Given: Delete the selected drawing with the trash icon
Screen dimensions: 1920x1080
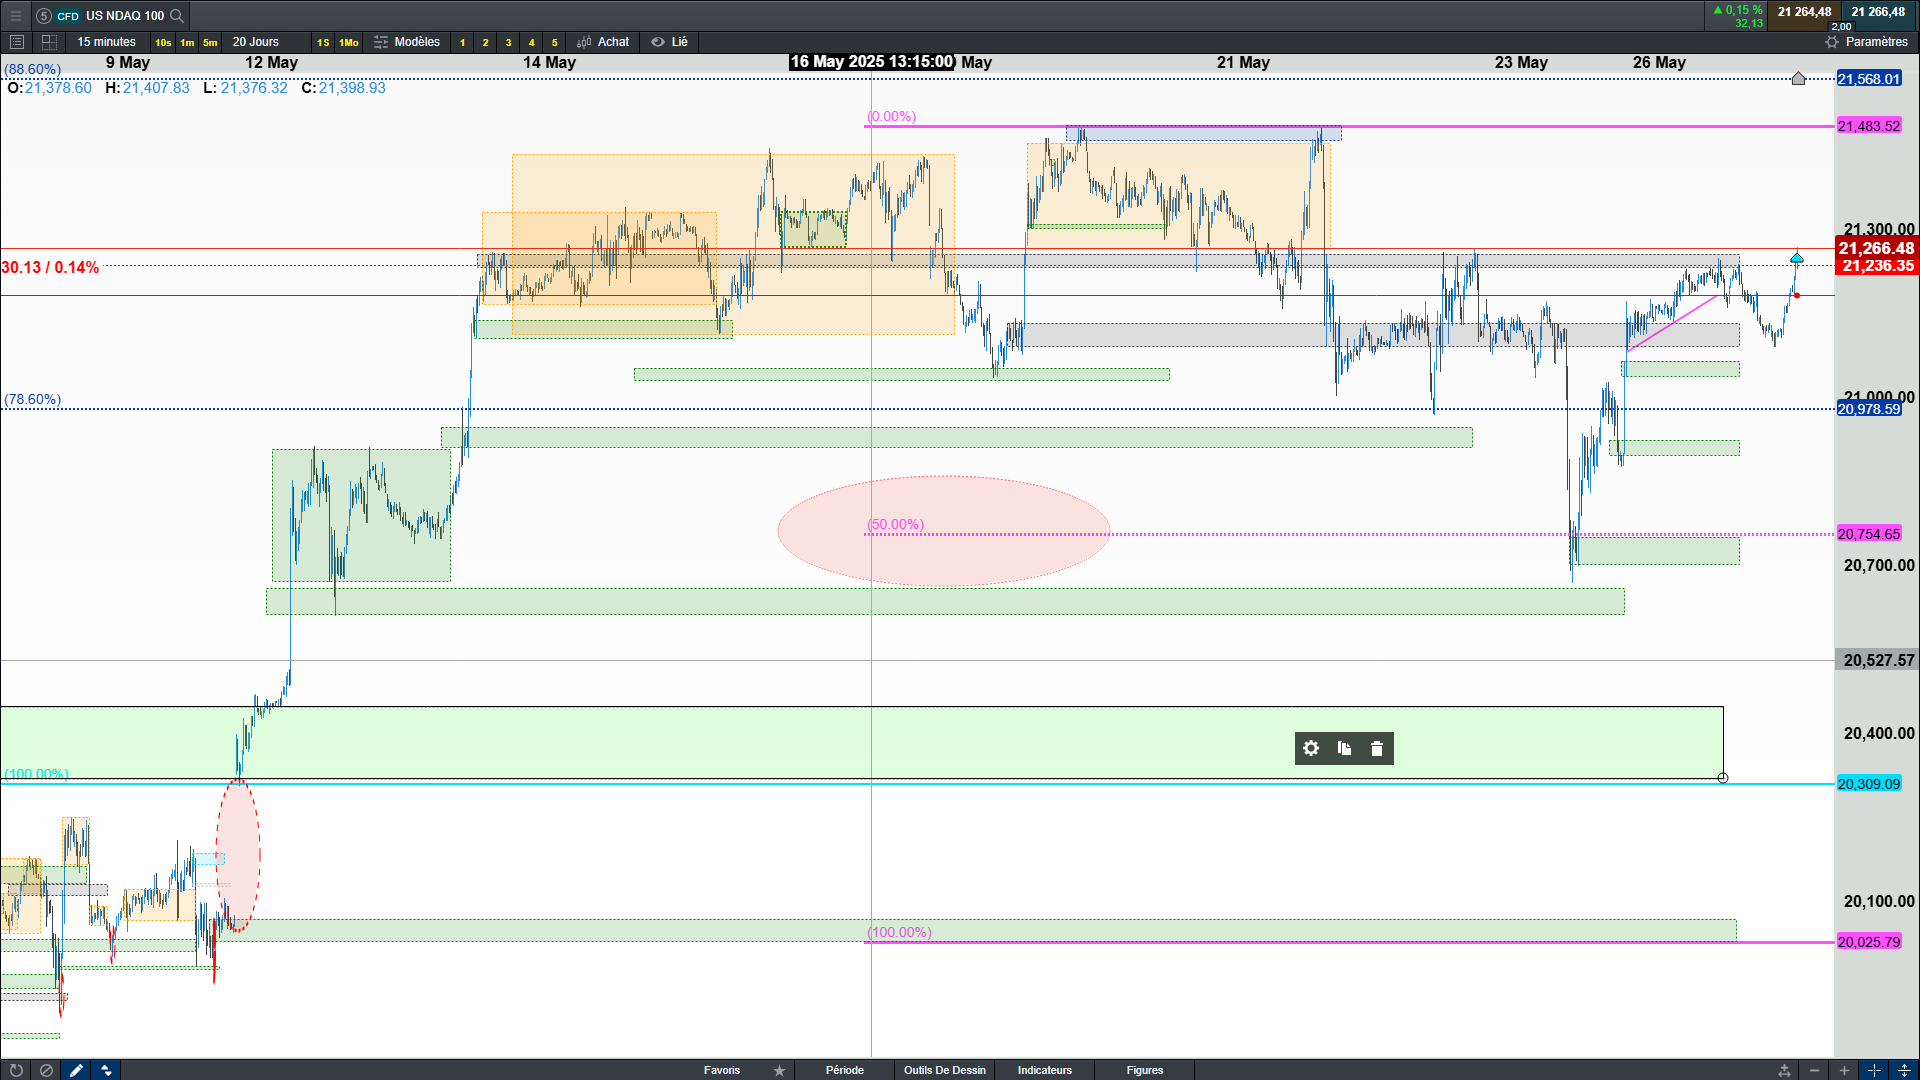Looking at the screenshot, I should point(1377,748).
